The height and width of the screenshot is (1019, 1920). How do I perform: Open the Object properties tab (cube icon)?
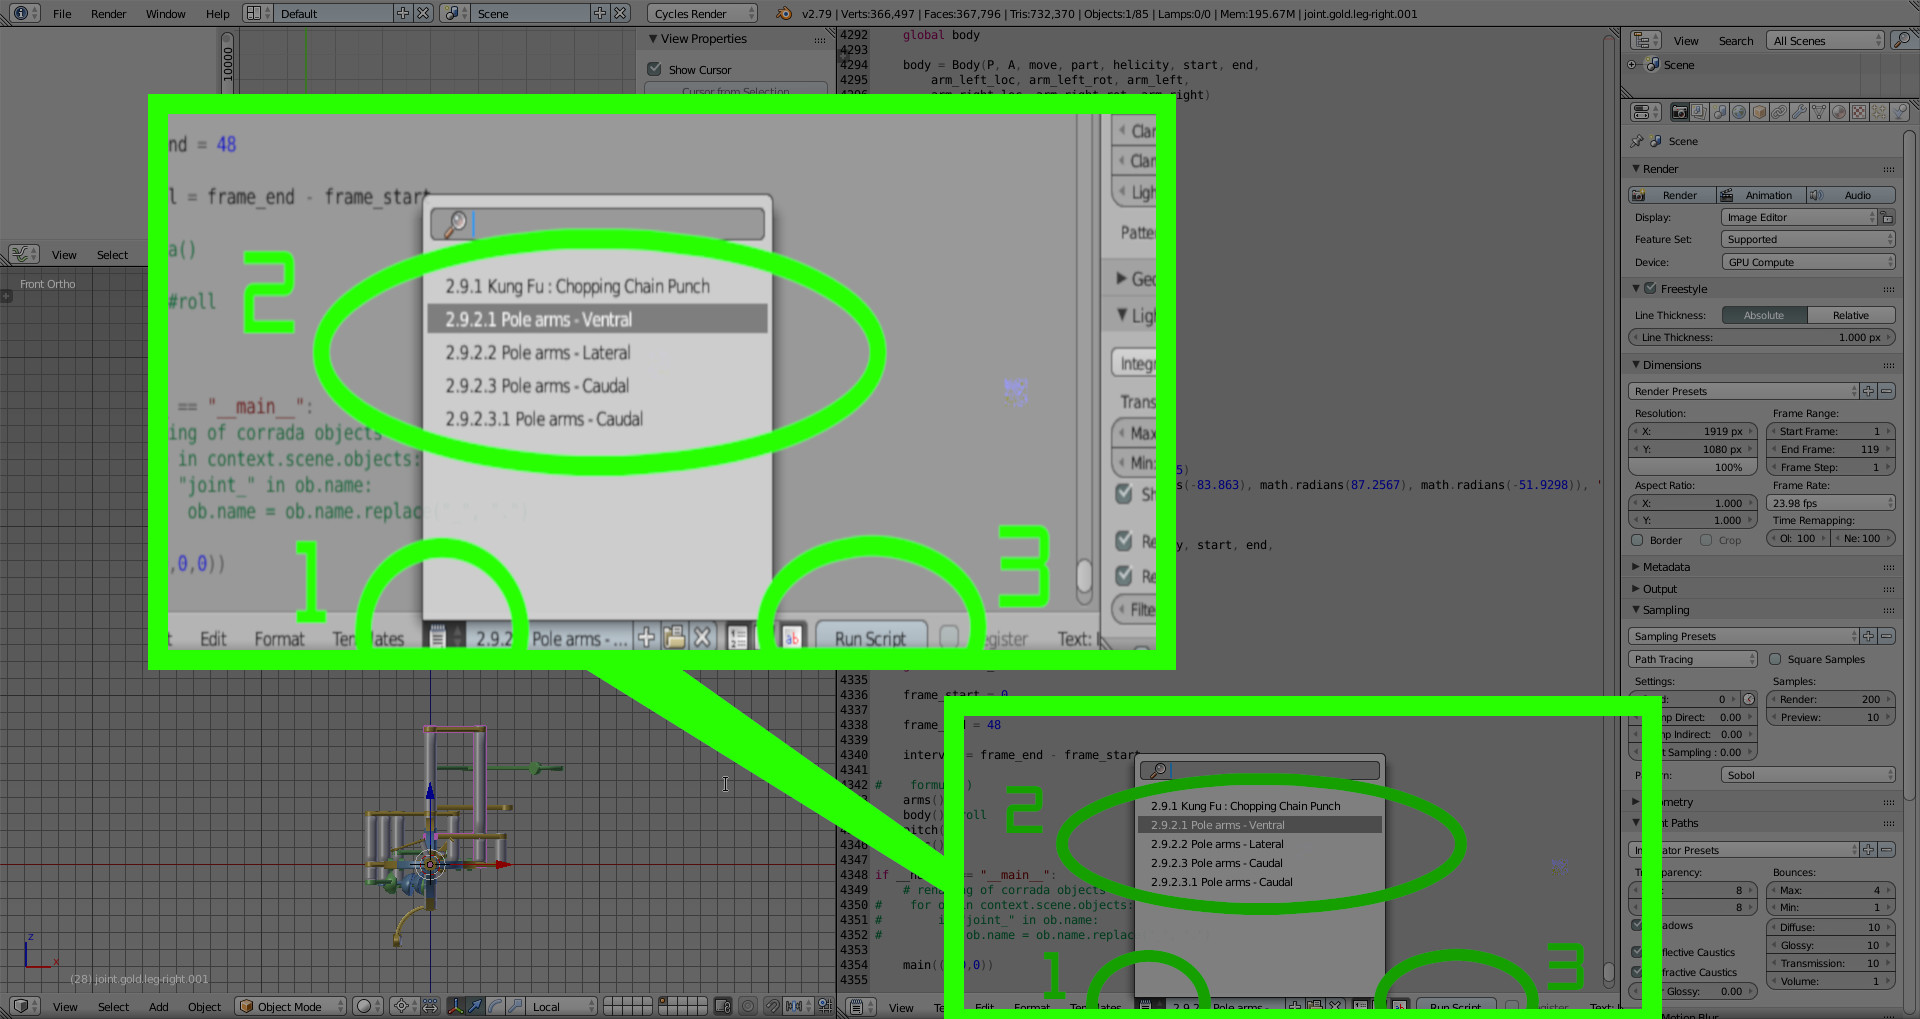(1760, 112)
